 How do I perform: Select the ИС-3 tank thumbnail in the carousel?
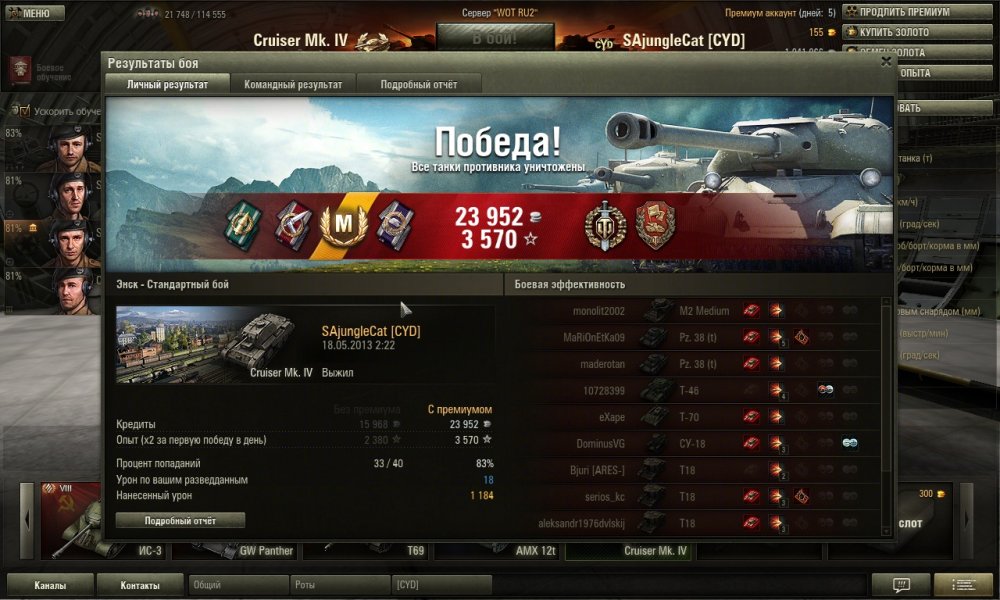(102, 520)
